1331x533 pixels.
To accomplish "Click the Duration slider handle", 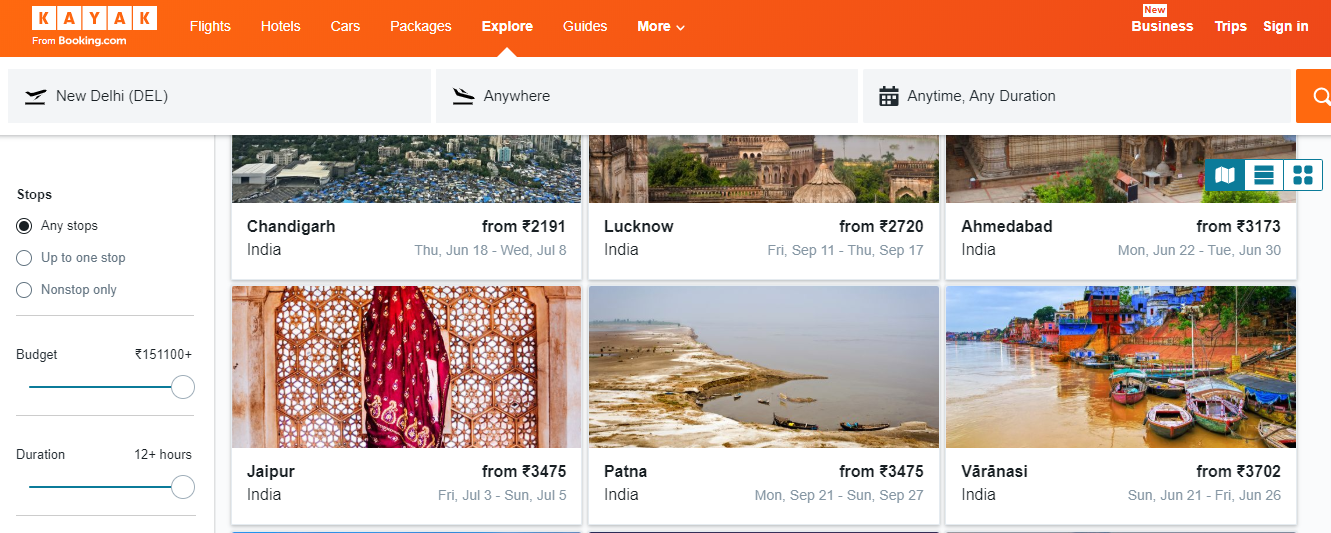I will pyautogui.click(x=183, y=487).
